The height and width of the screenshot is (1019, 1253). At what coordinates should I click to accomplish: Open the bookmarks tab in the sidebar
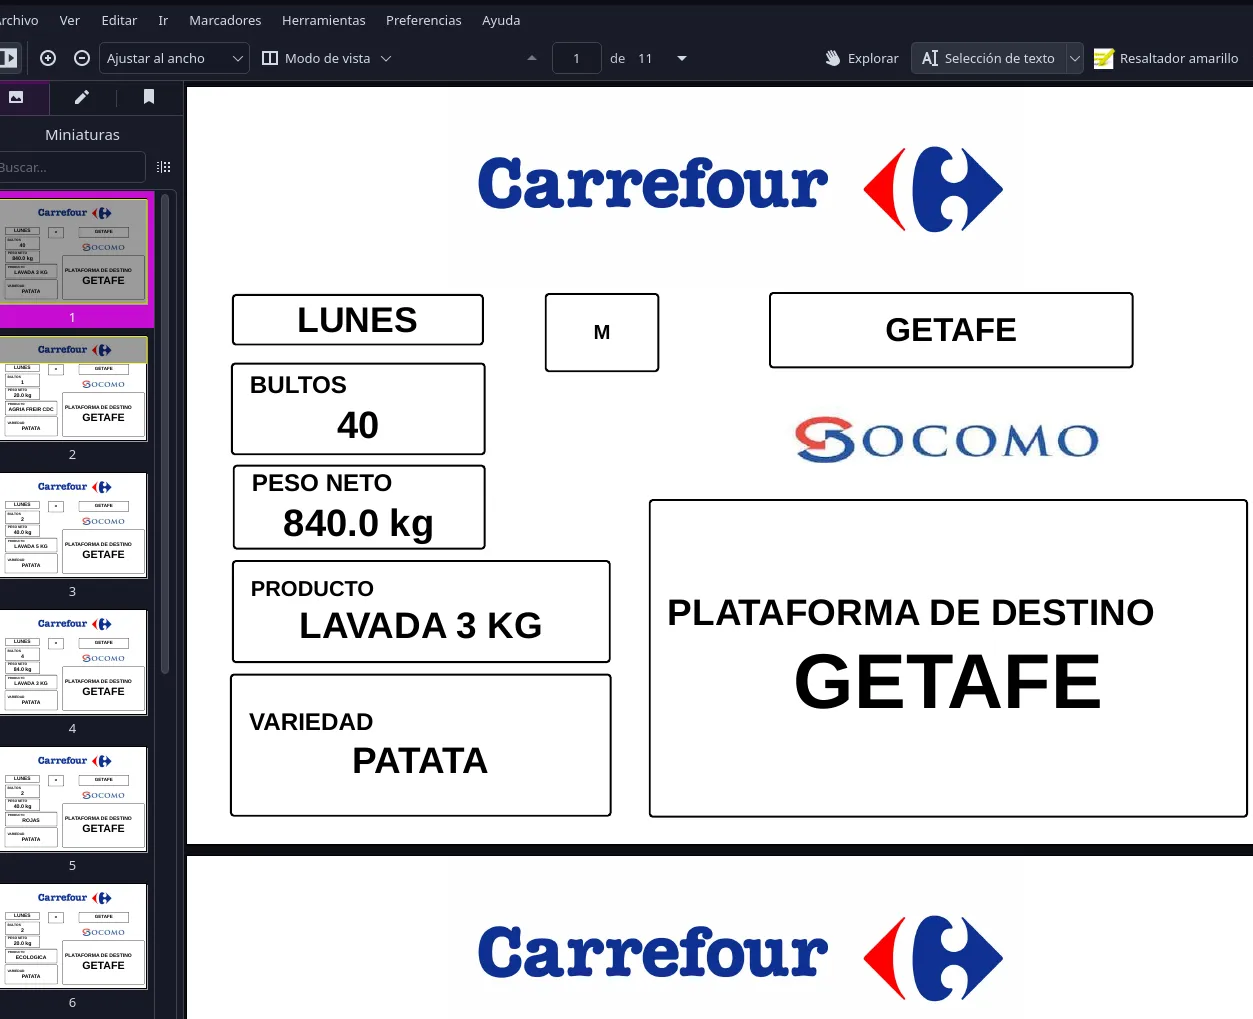(149, 97)
